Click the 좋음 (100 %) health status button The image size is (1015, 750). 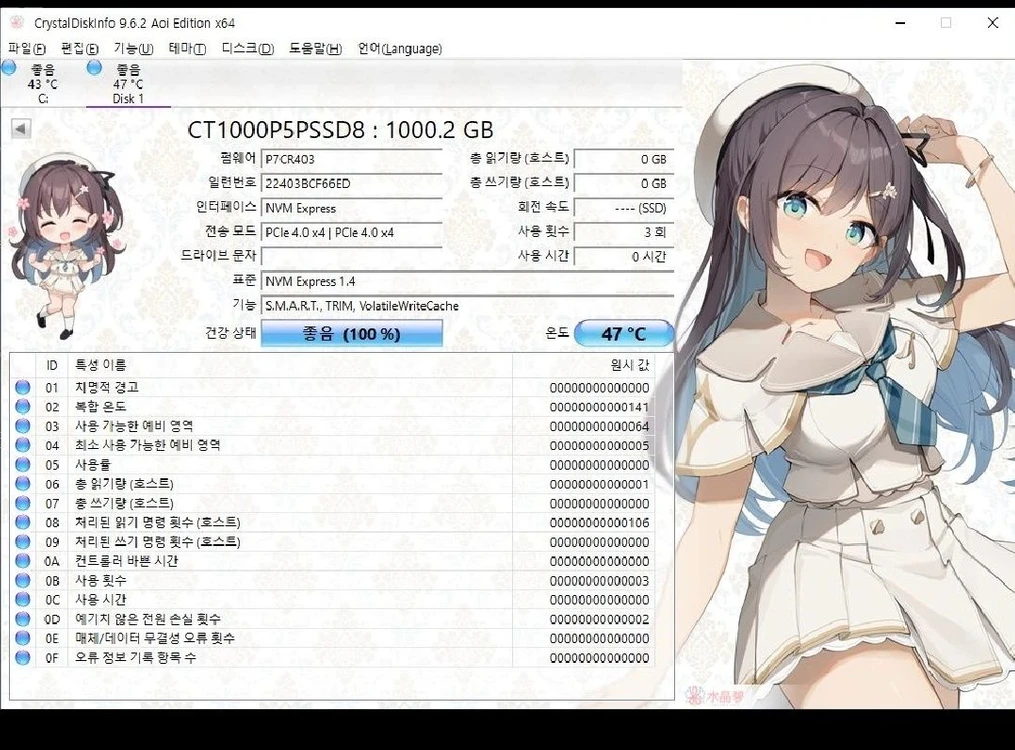(351, 334)
